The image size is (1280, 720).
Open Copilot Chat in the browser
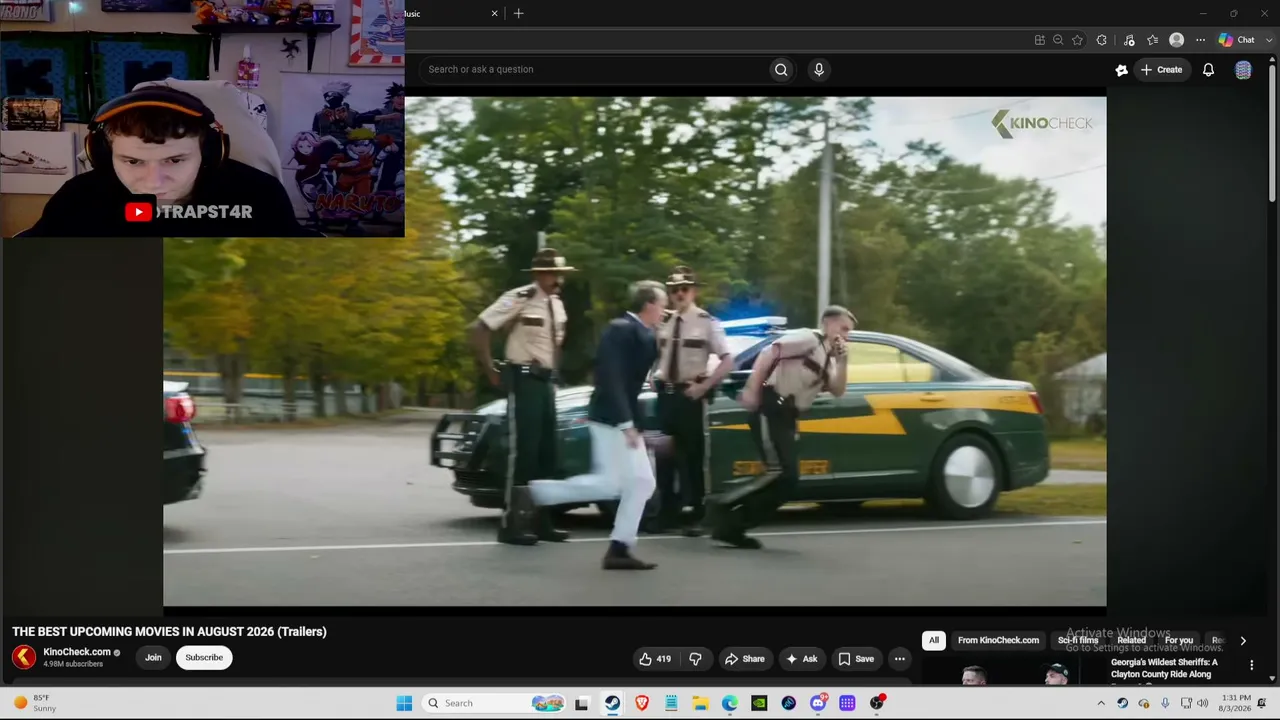[1236, 40]
